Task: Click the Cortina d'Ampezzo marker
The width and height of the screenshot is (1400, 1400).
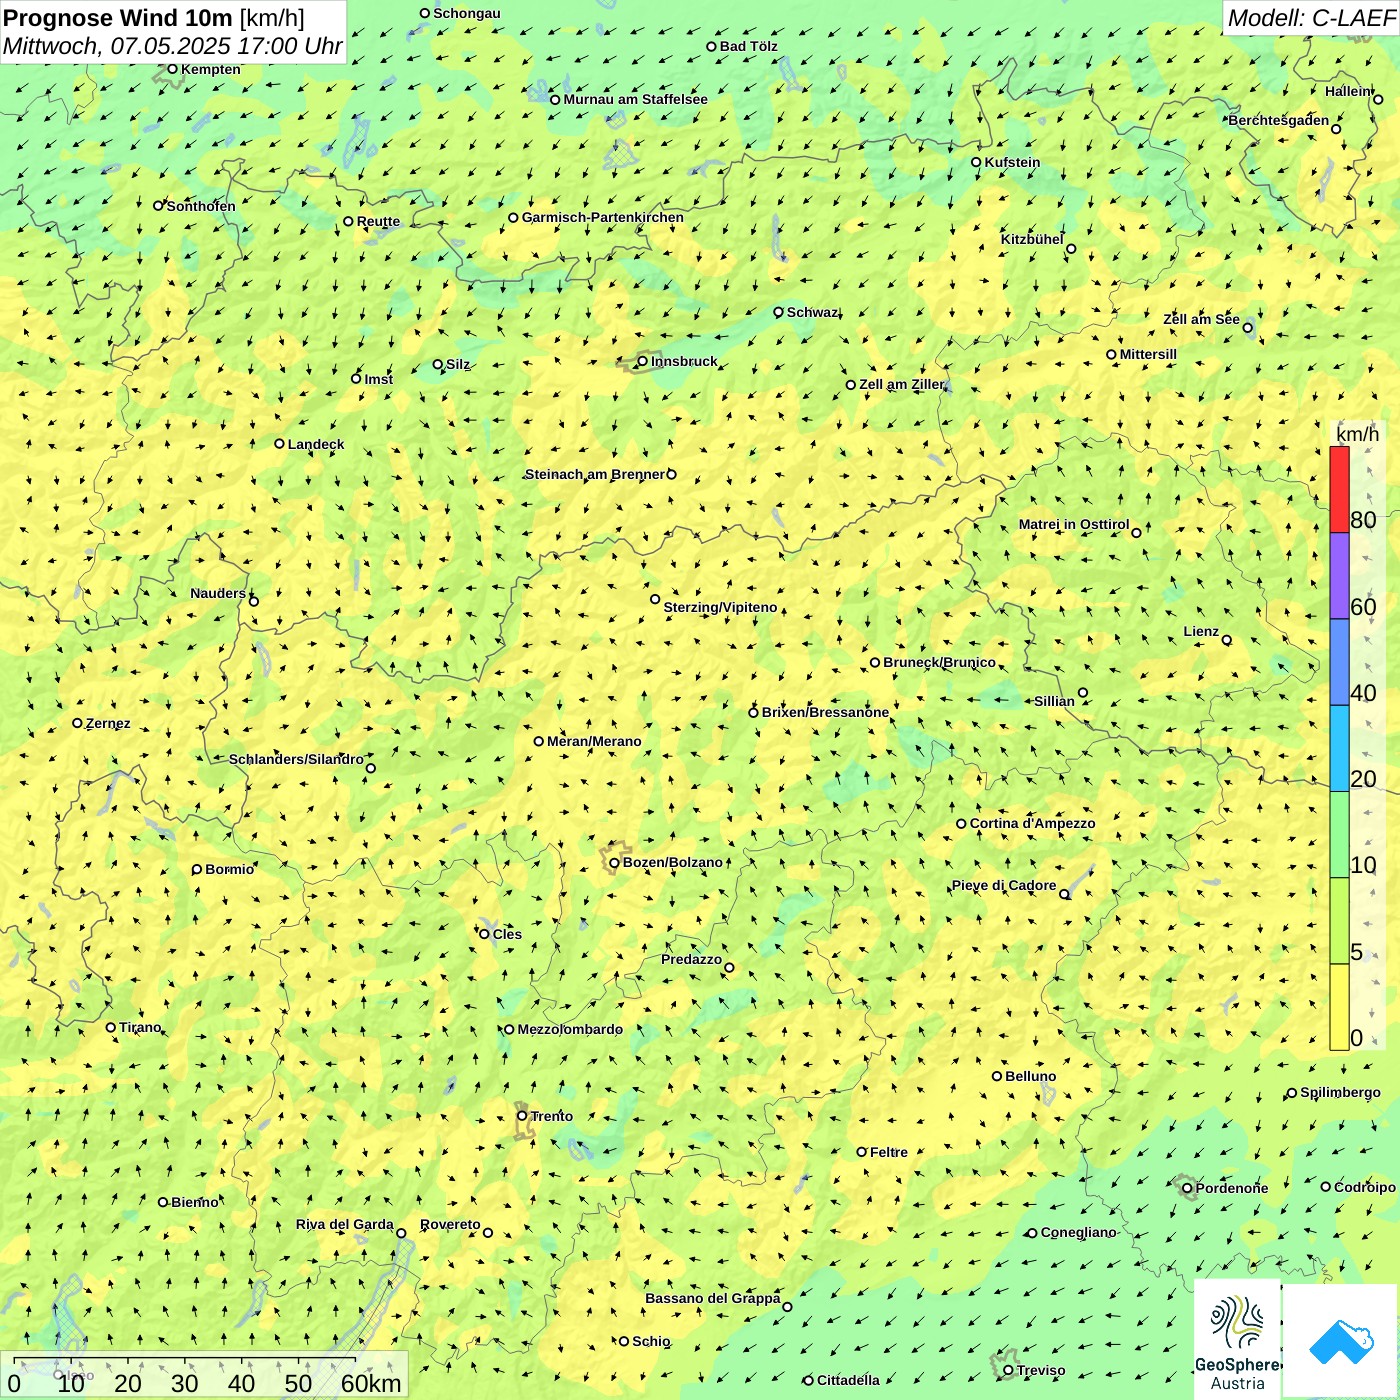Action: pos(961,824)
